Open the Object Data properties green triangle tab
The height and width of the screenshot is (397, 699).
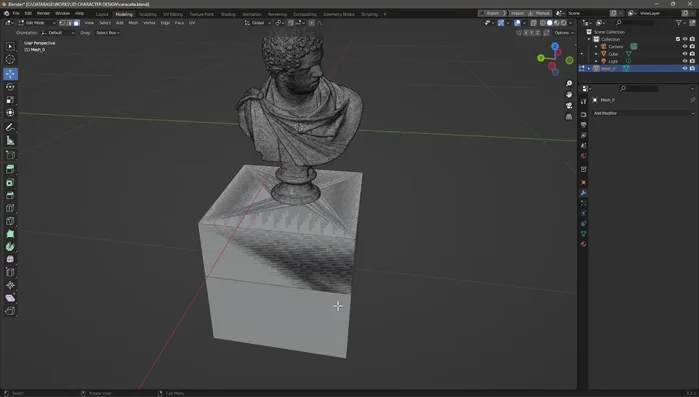pyautogui.click(x=583, y=234)
